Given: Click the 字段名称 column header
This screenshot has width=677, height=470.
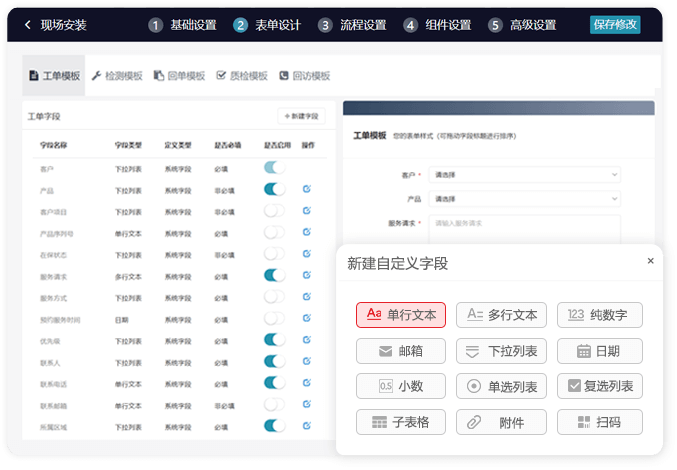Looking at the screenshot, I should tap(54, 145).
